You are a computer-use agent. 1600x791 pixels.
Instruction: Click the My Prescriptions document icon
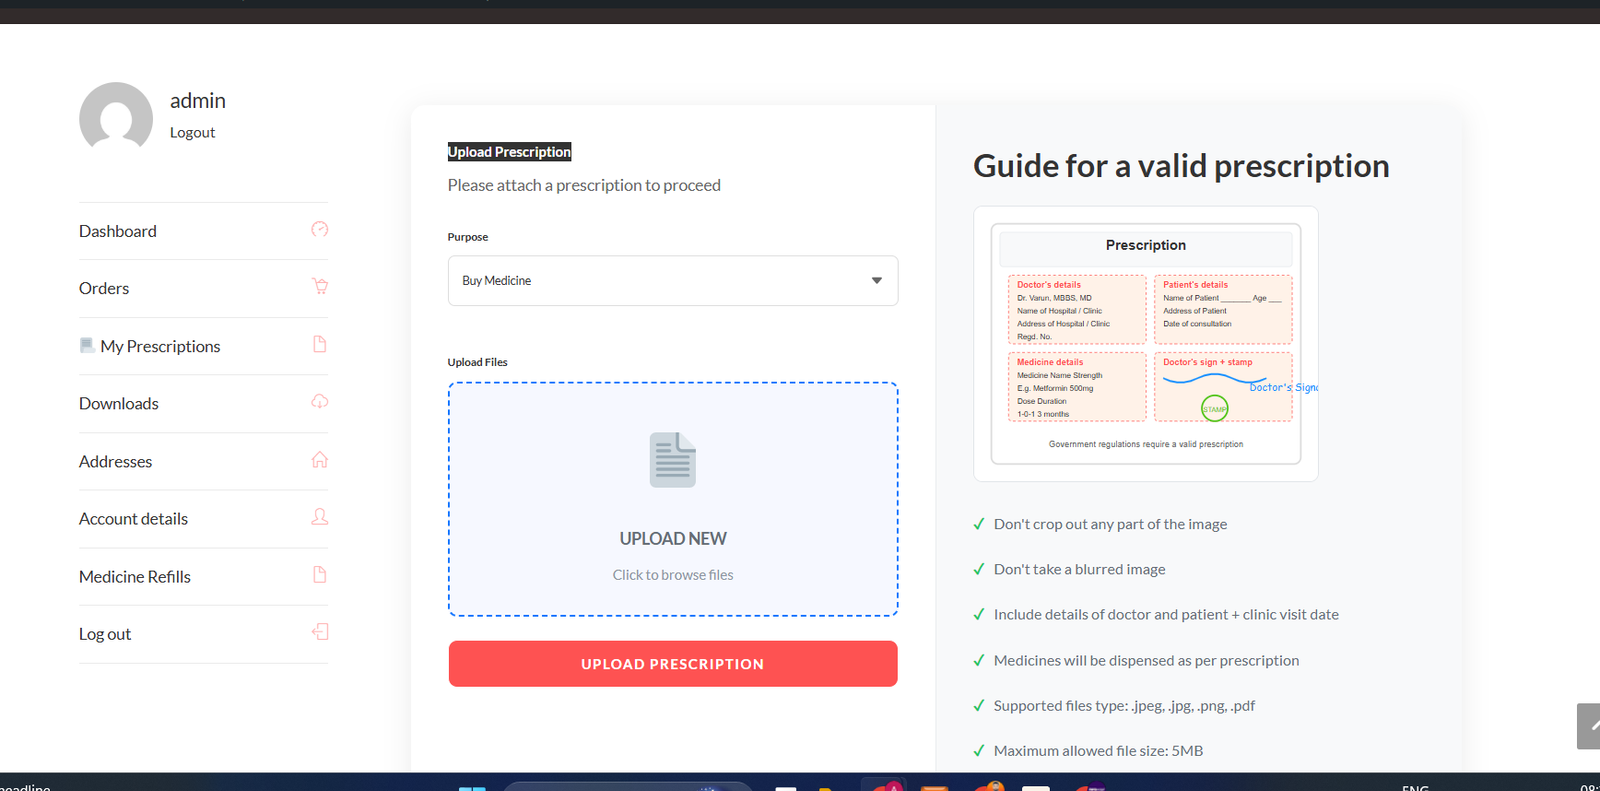click(320, 345)
